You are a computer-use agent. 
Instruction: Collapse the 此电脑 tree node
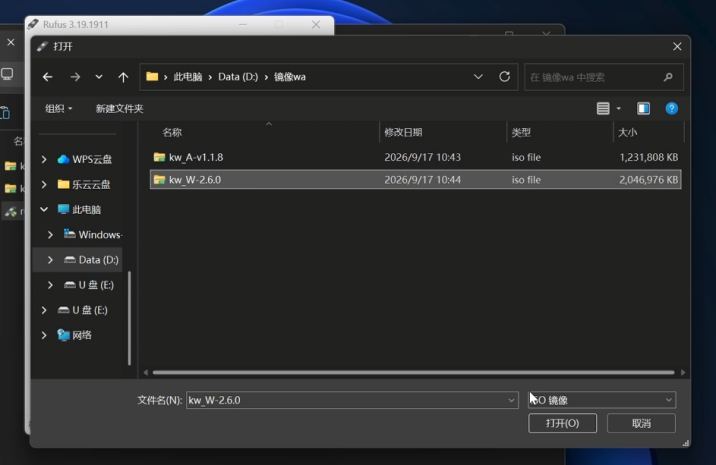click(x=44, y=209)
